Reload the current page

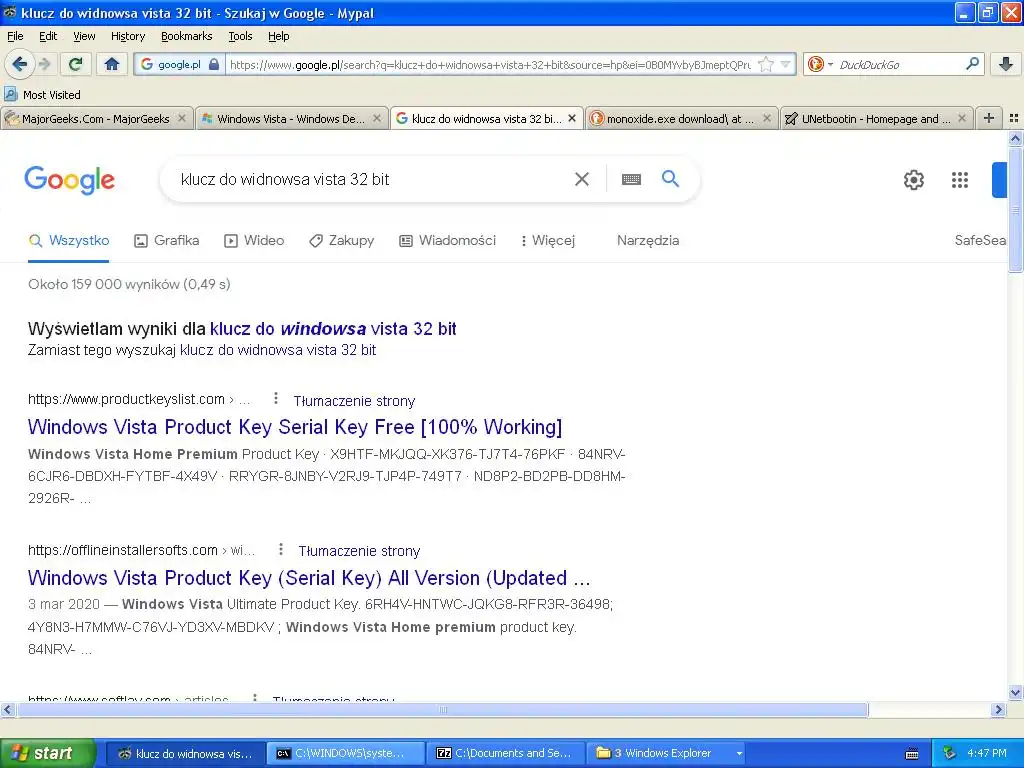click(x=76, y=64)
